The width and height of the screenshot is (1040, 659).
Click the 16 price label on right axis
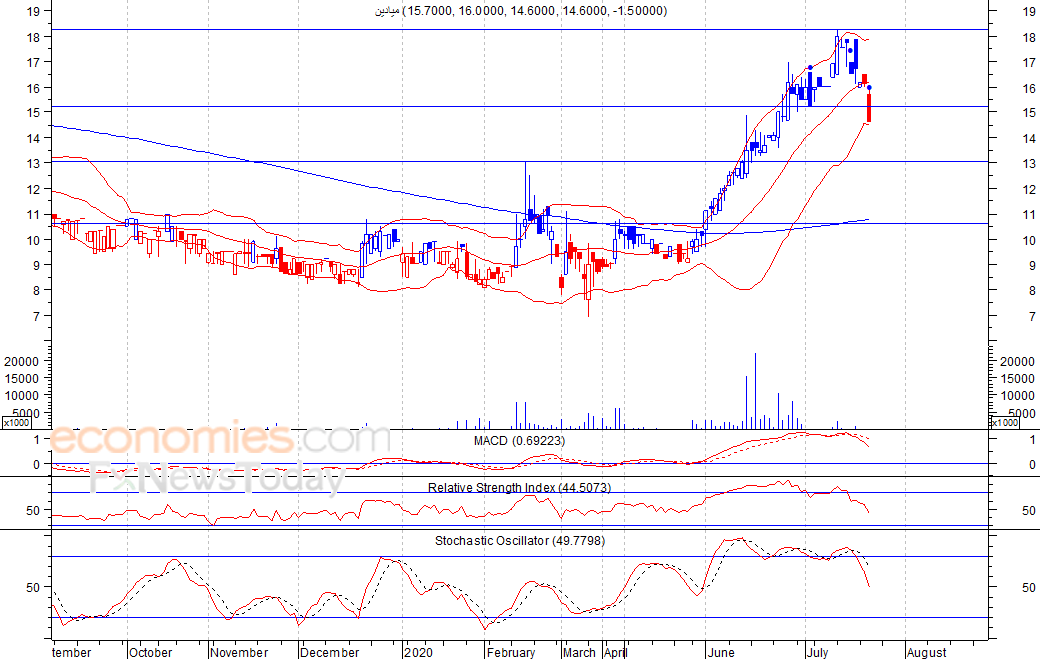pos(1029,88)
